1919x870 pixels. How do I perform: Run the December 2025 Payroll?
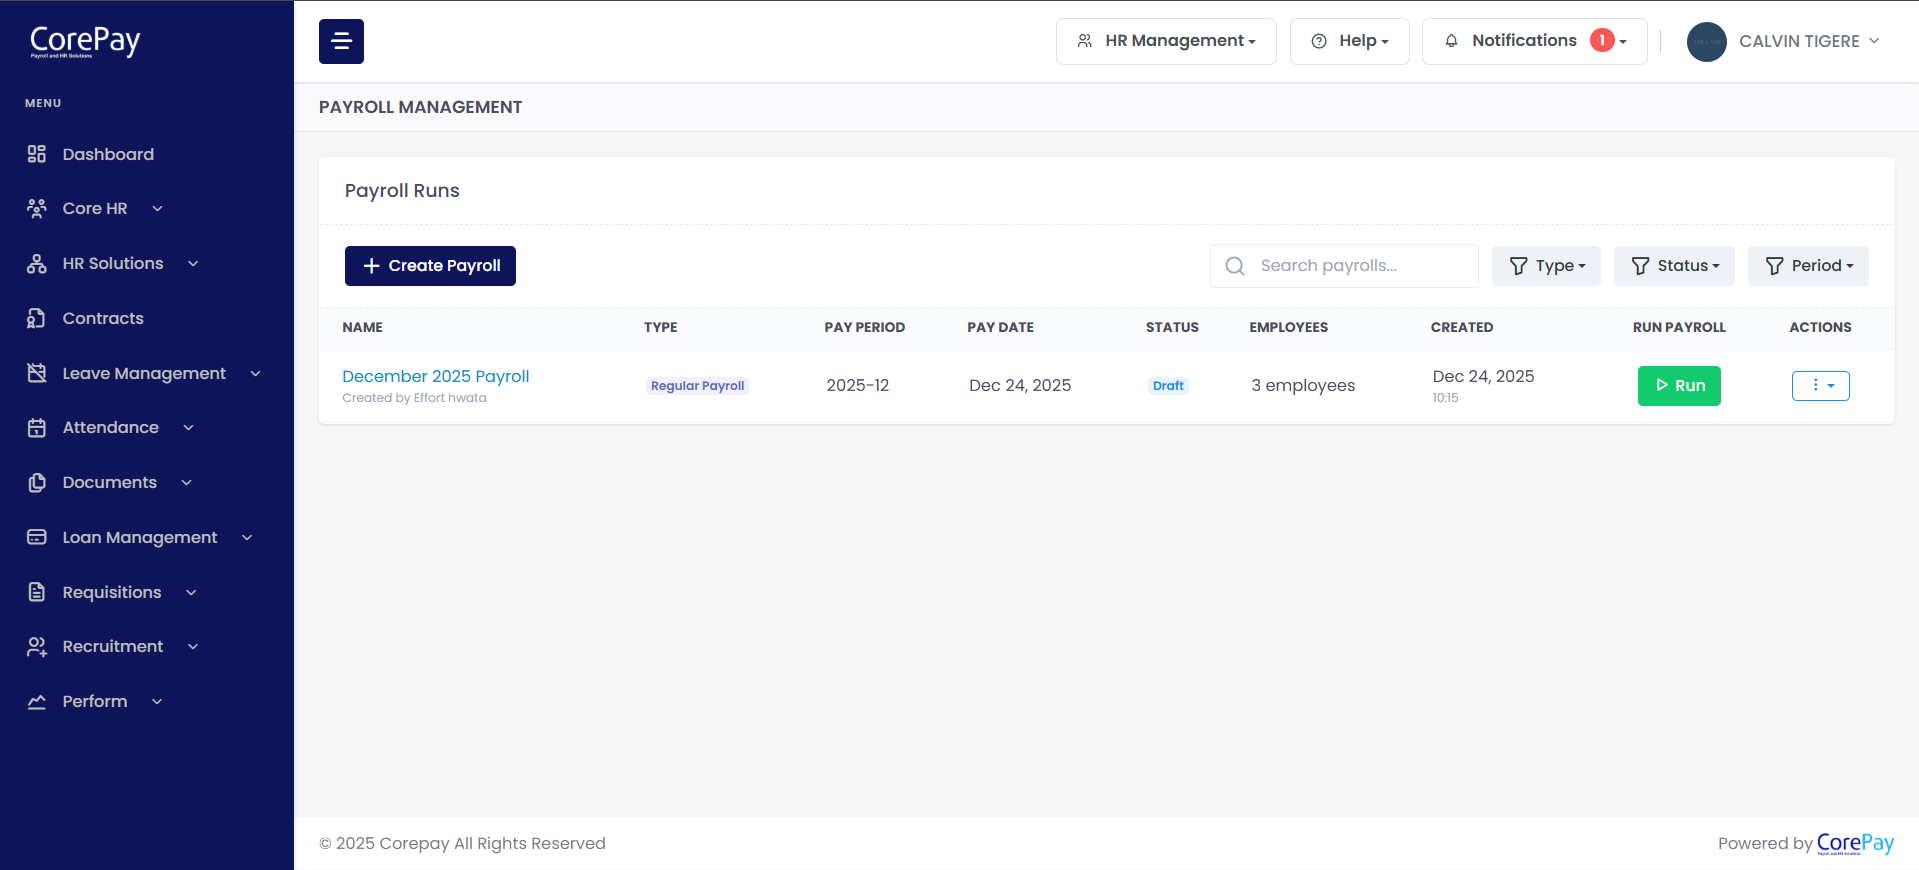click(x=1679, y=386)
